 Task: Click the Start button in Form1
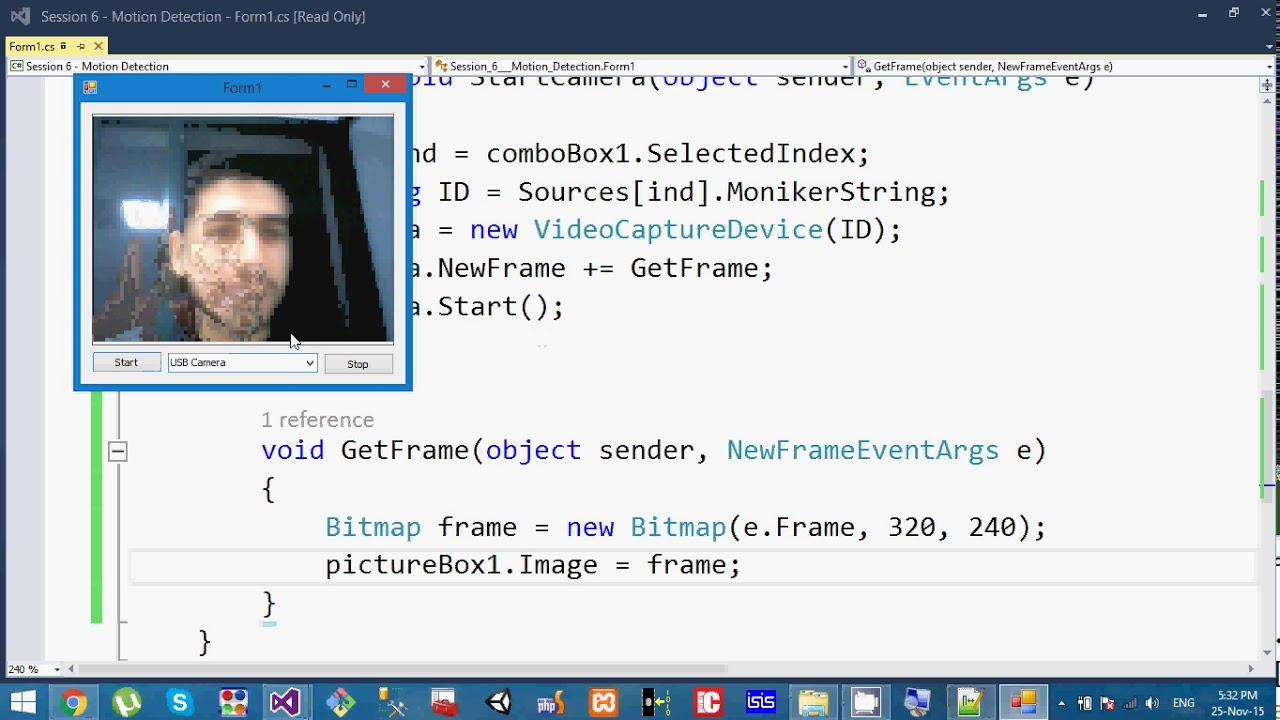[x=126, y=363]
